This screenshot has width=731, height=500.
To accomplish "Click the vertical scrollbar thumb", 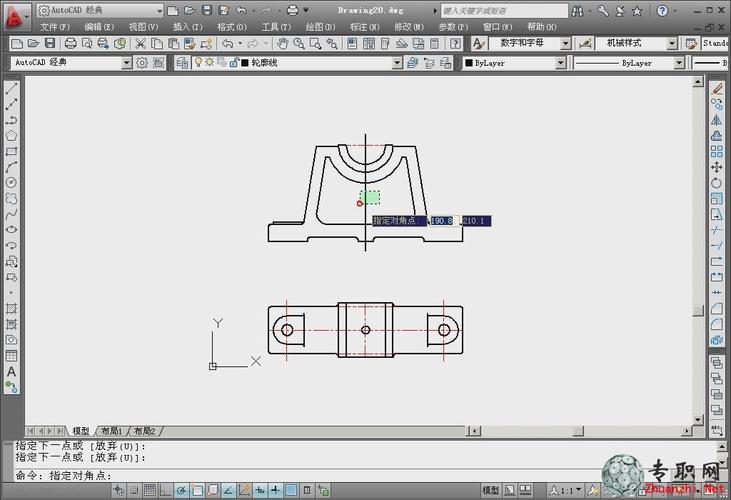I will pyautogui.click(x=698, y=311).
